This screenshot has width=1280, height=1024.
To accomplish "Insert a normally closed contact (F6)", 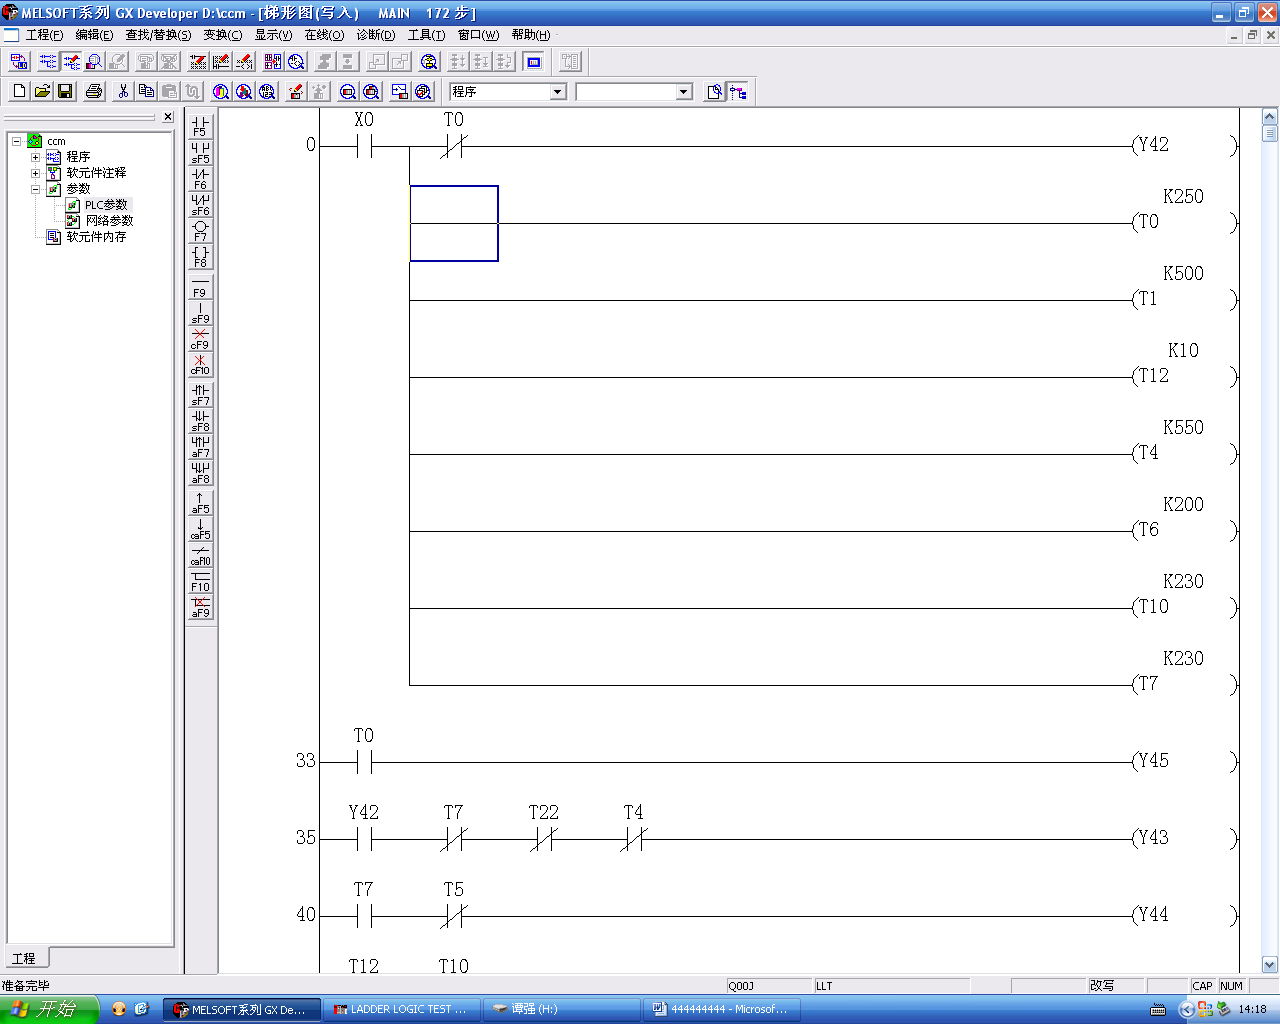I will click(x=200, y=178).
